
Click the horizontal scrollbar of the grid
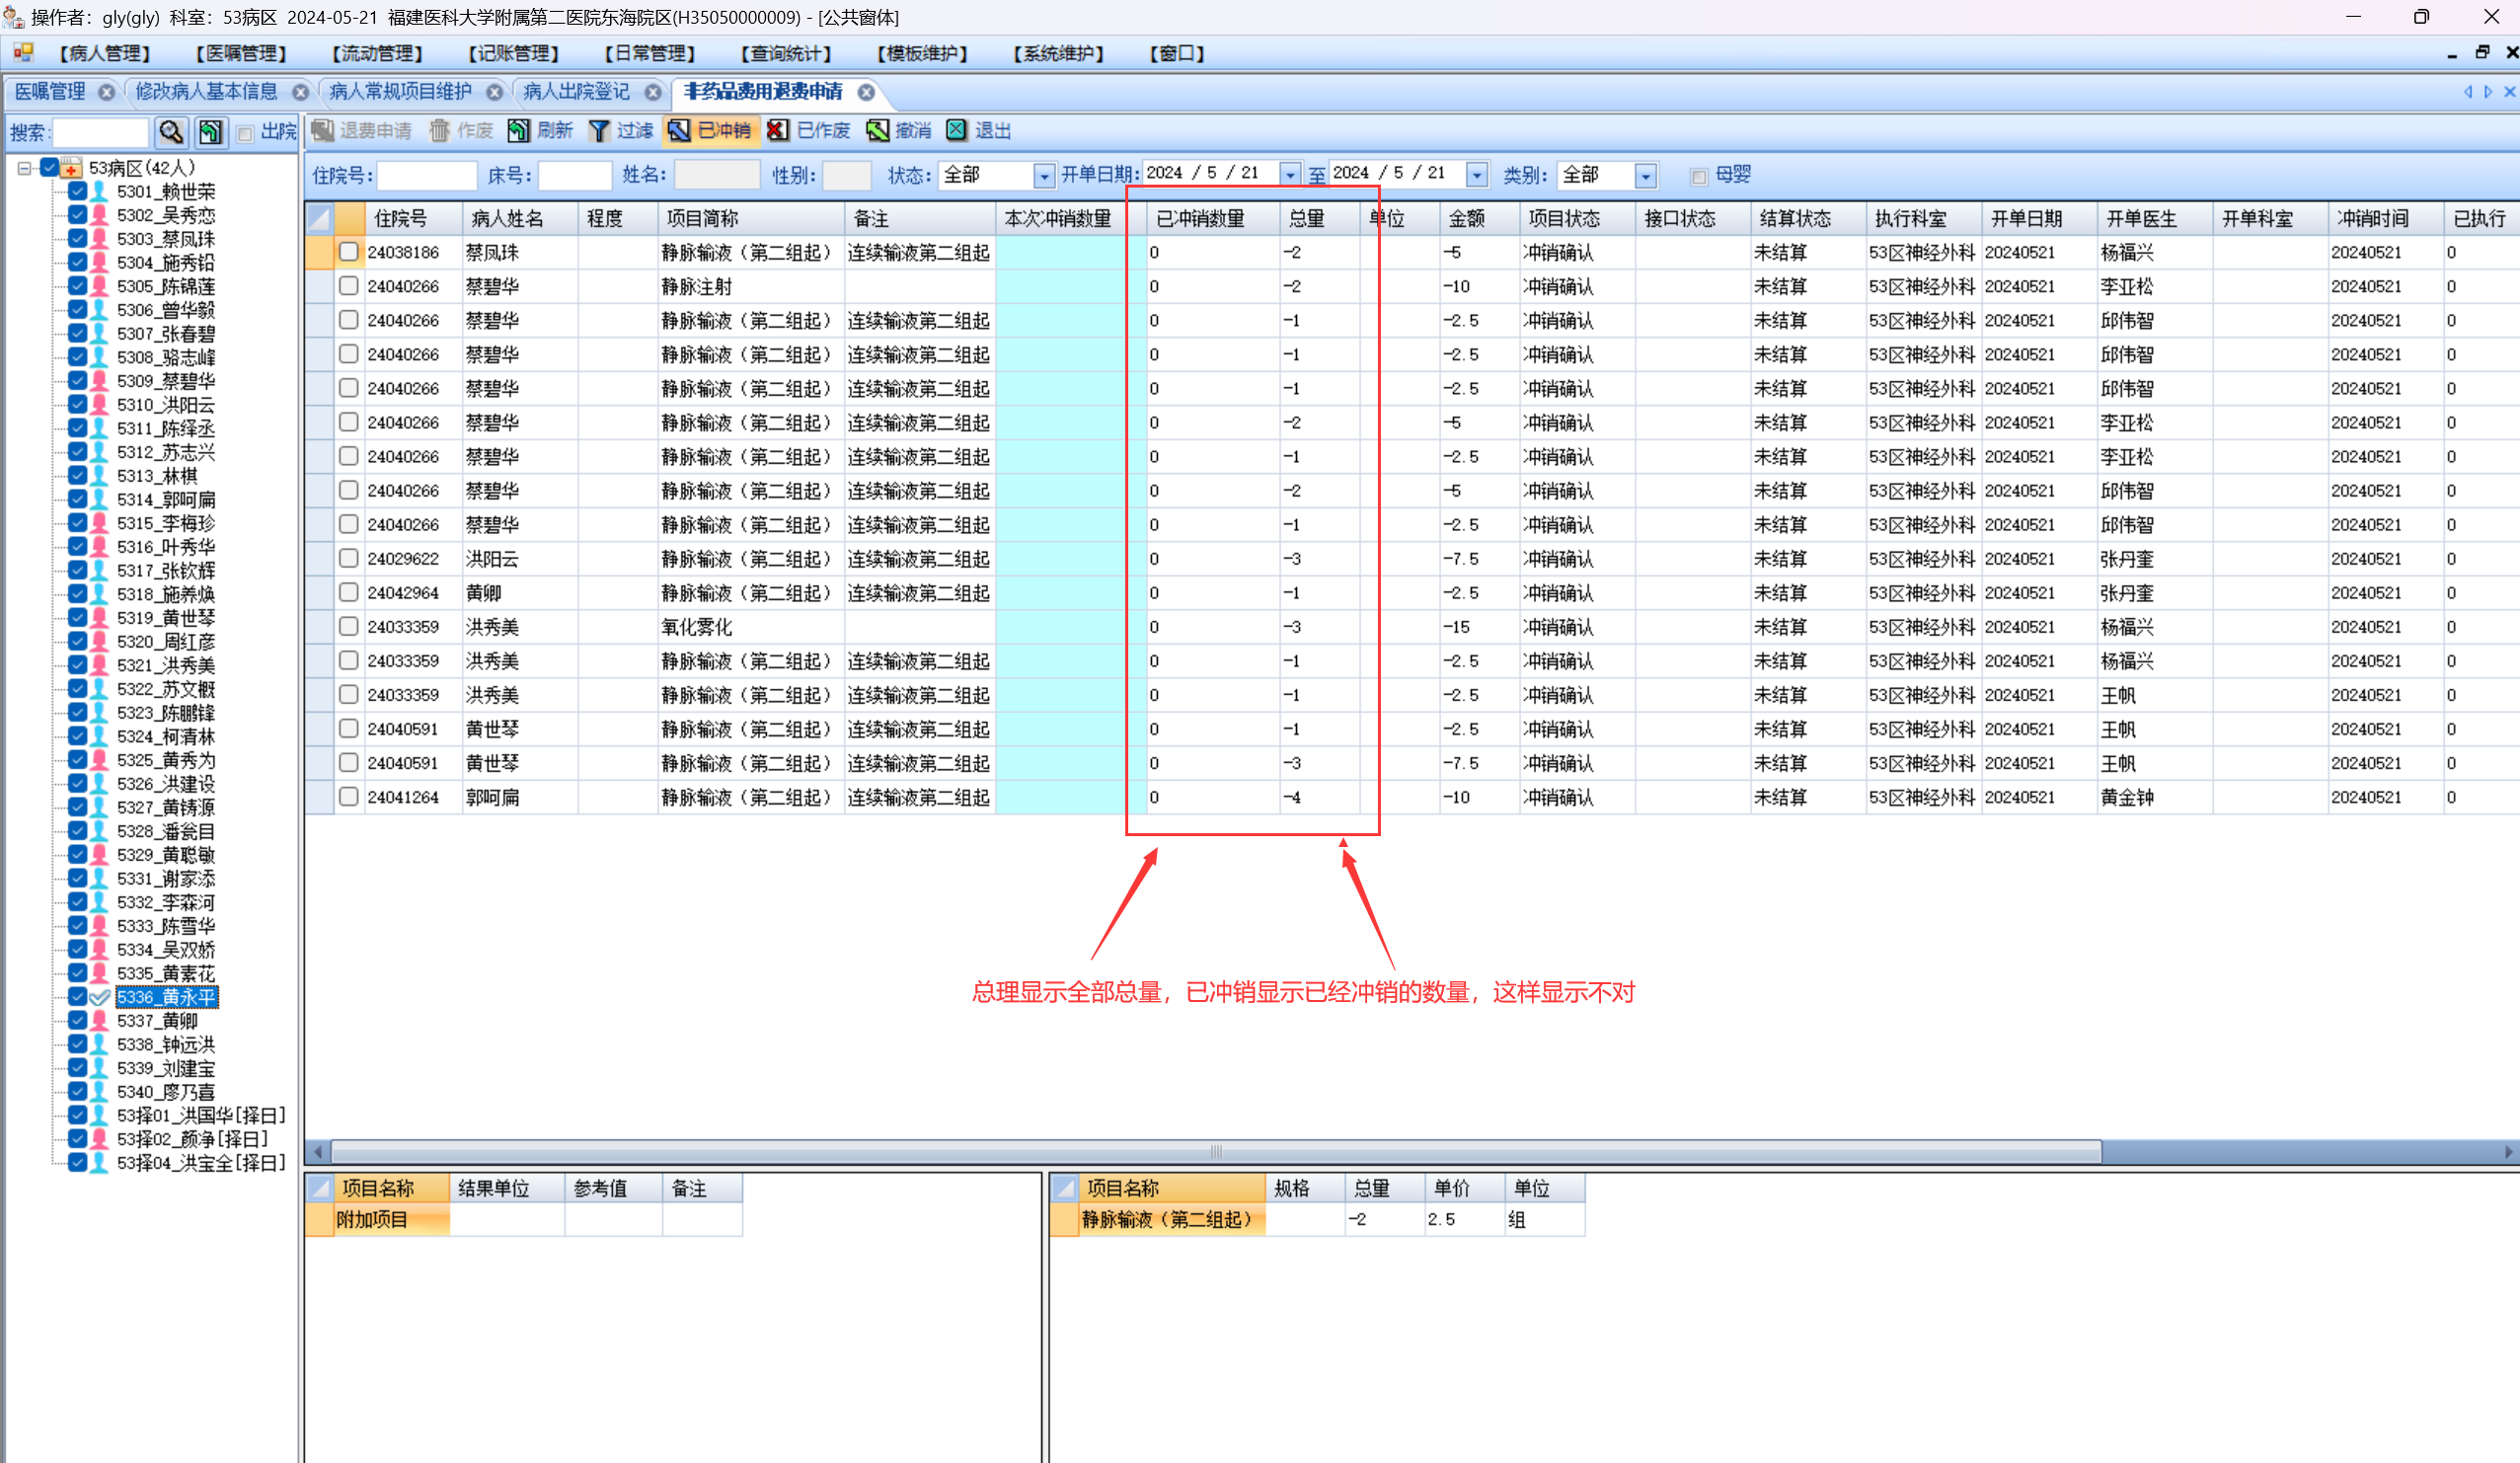point(1215,1151)
